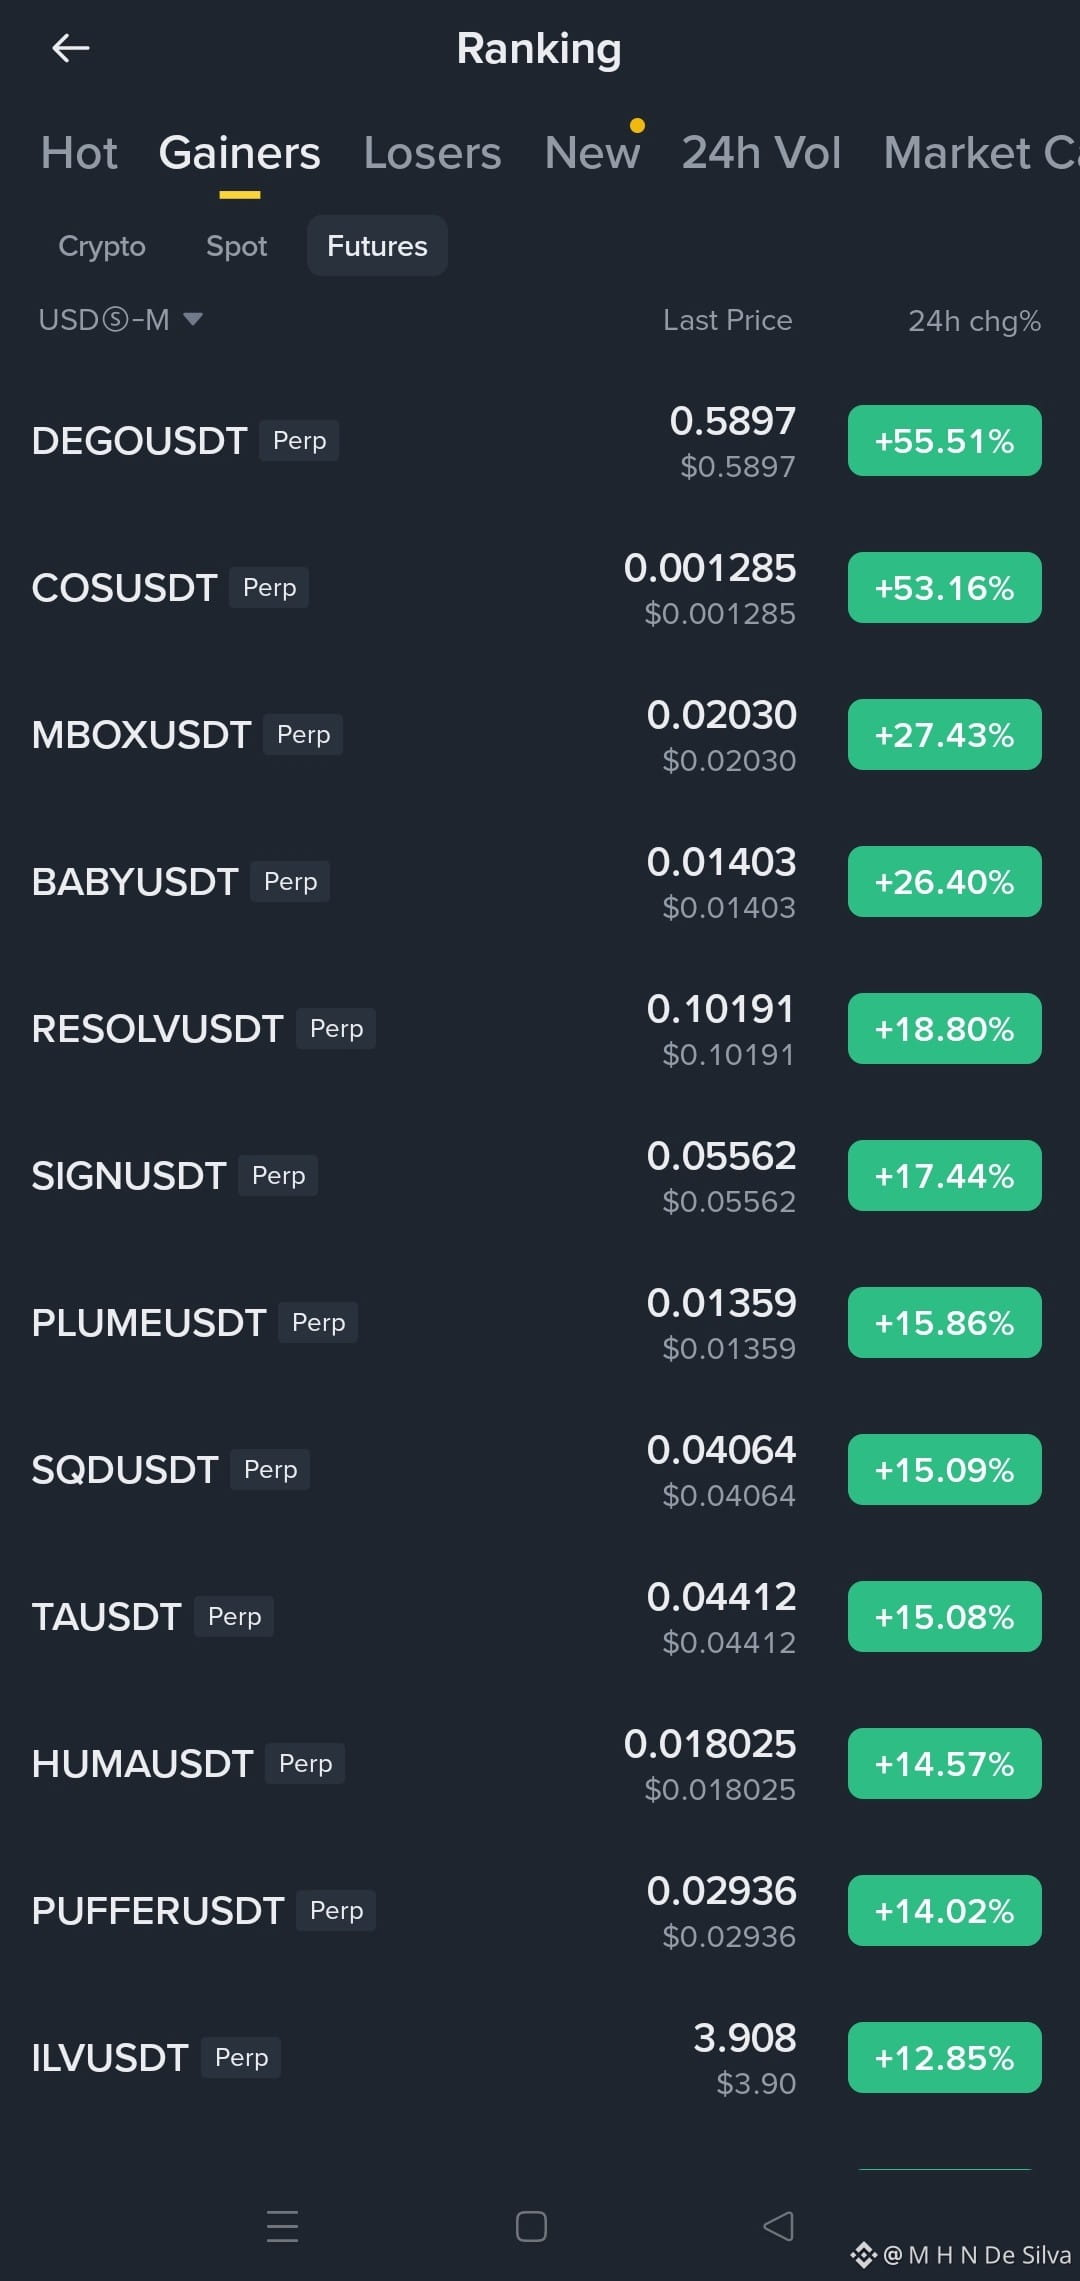
Task: Select the 24h Vol tab
Action: click(x=761, y=153)
